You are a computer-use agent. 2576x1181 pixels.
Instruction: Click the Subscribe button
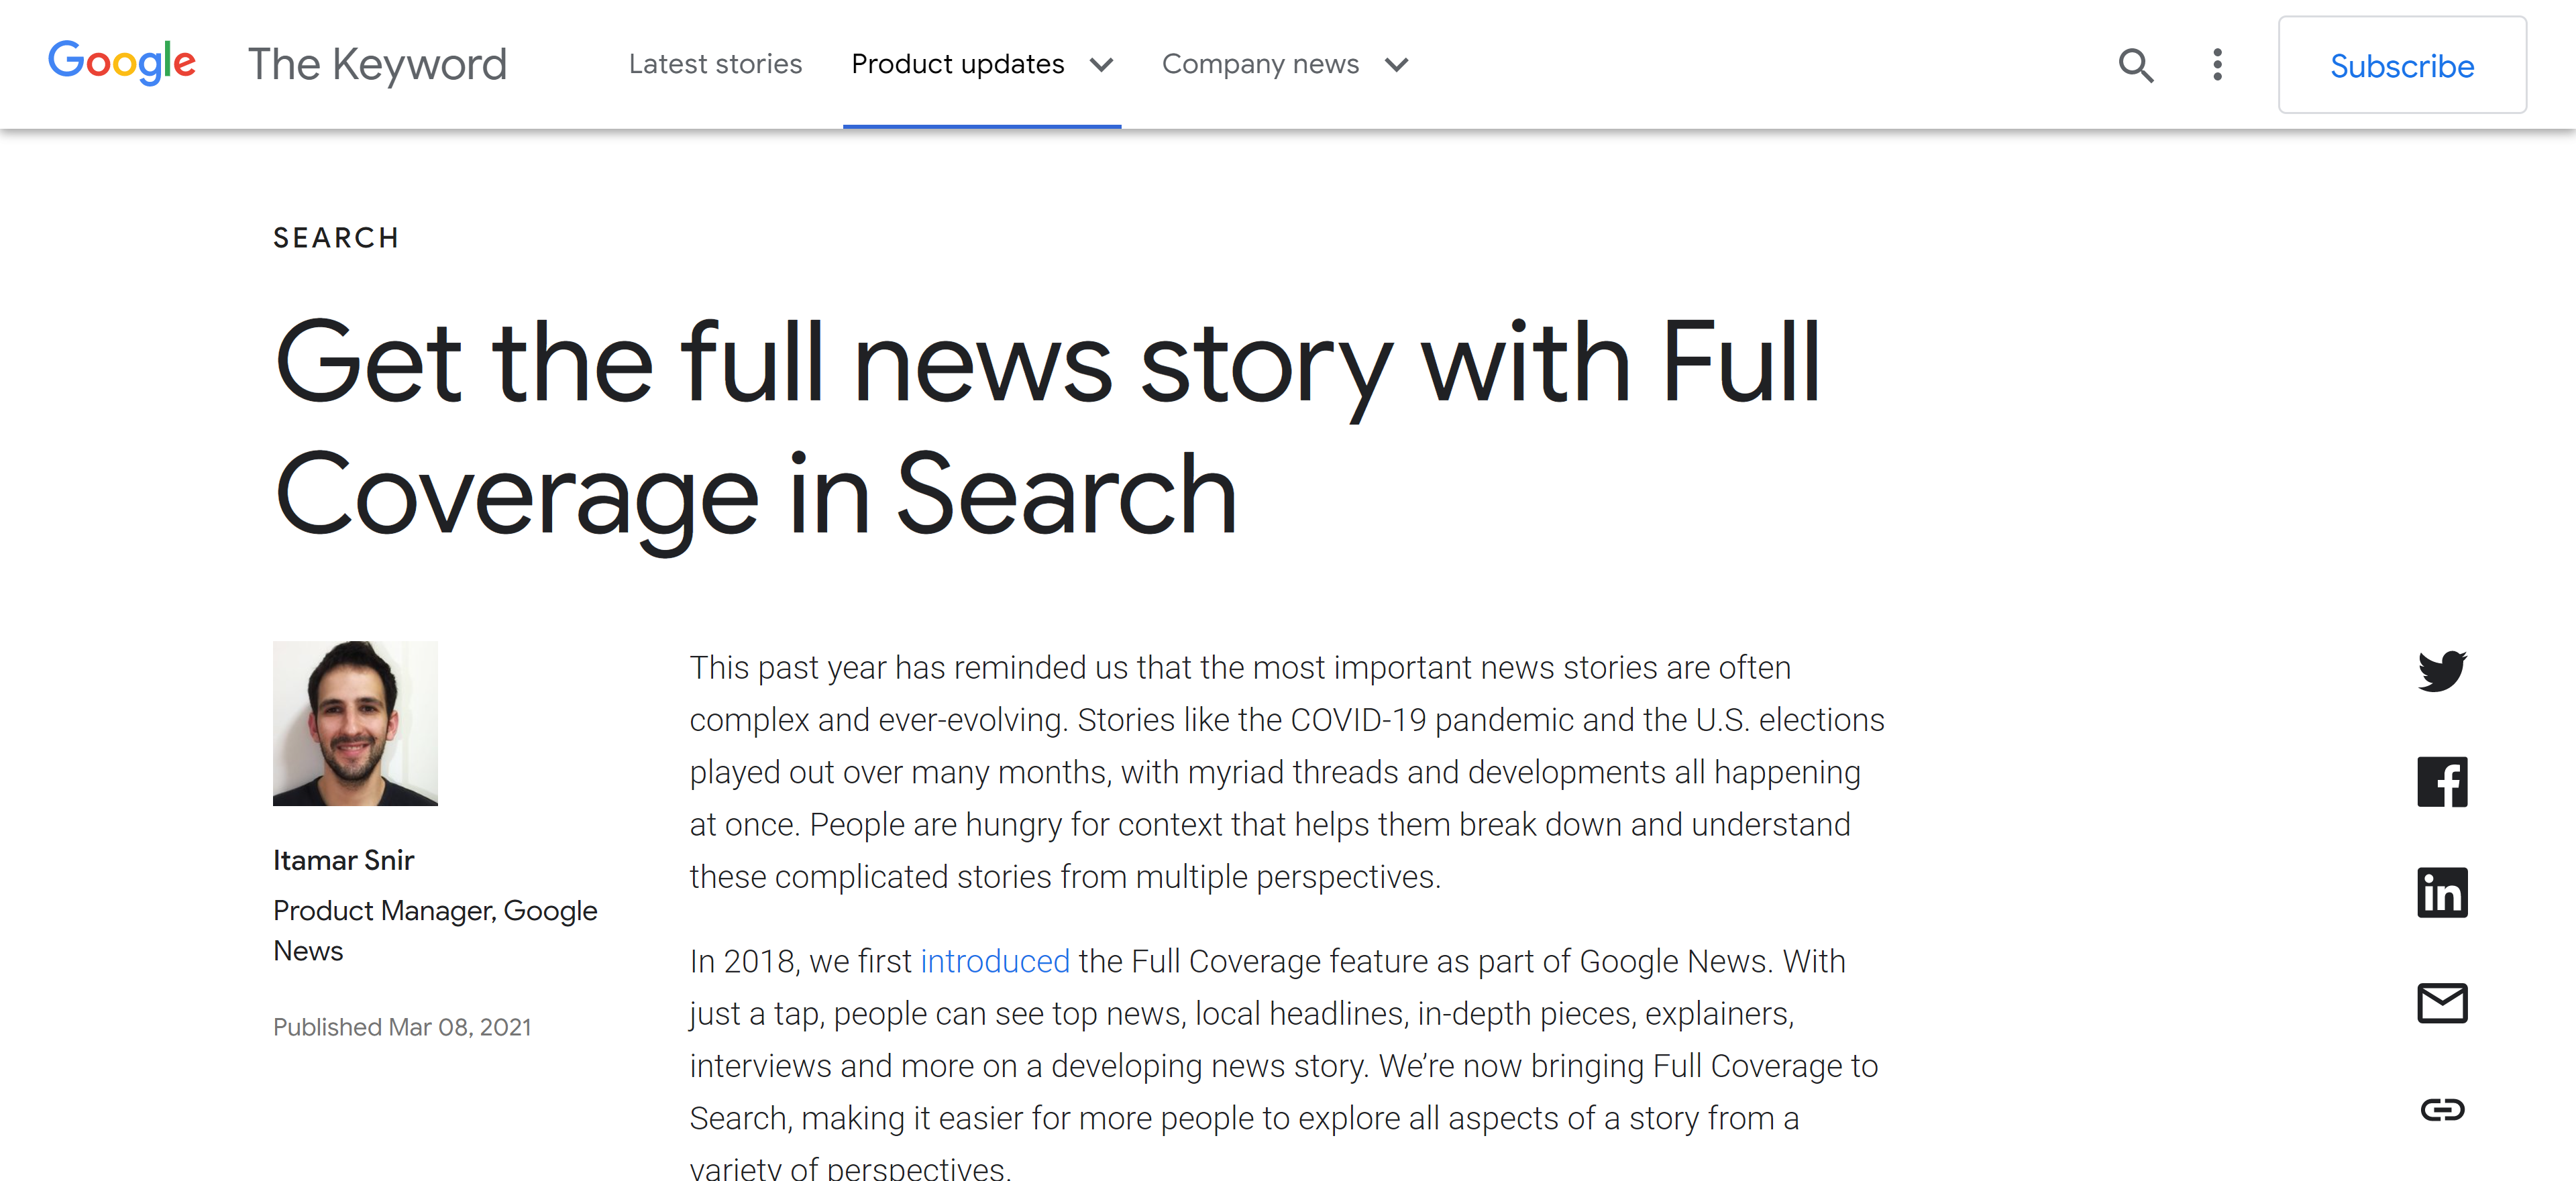(x=2402, y=65)
